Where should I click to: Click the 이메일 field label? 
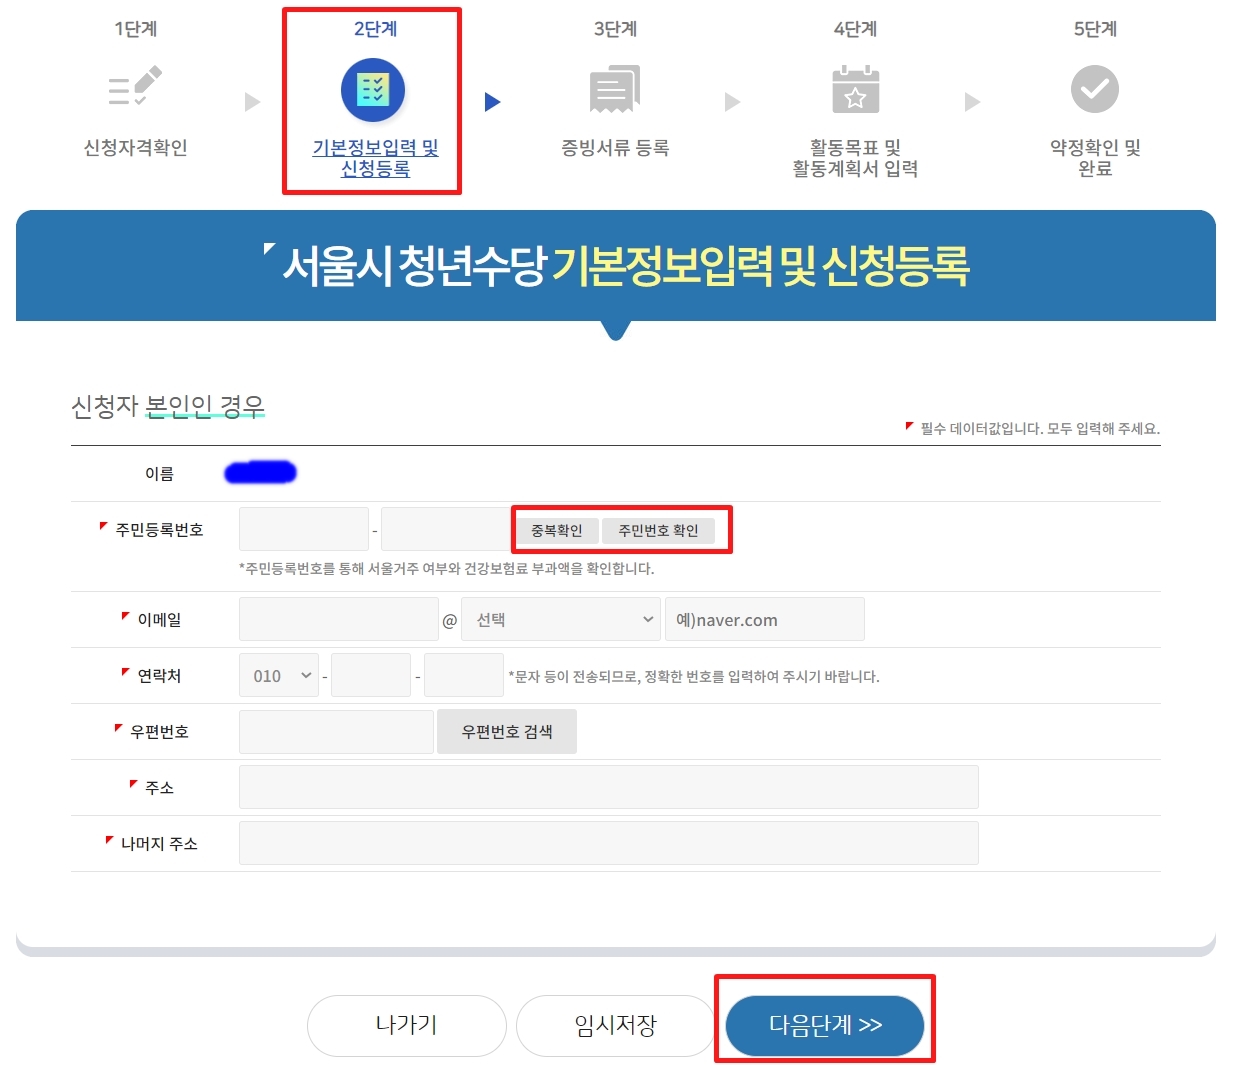(x=159, y=620)
